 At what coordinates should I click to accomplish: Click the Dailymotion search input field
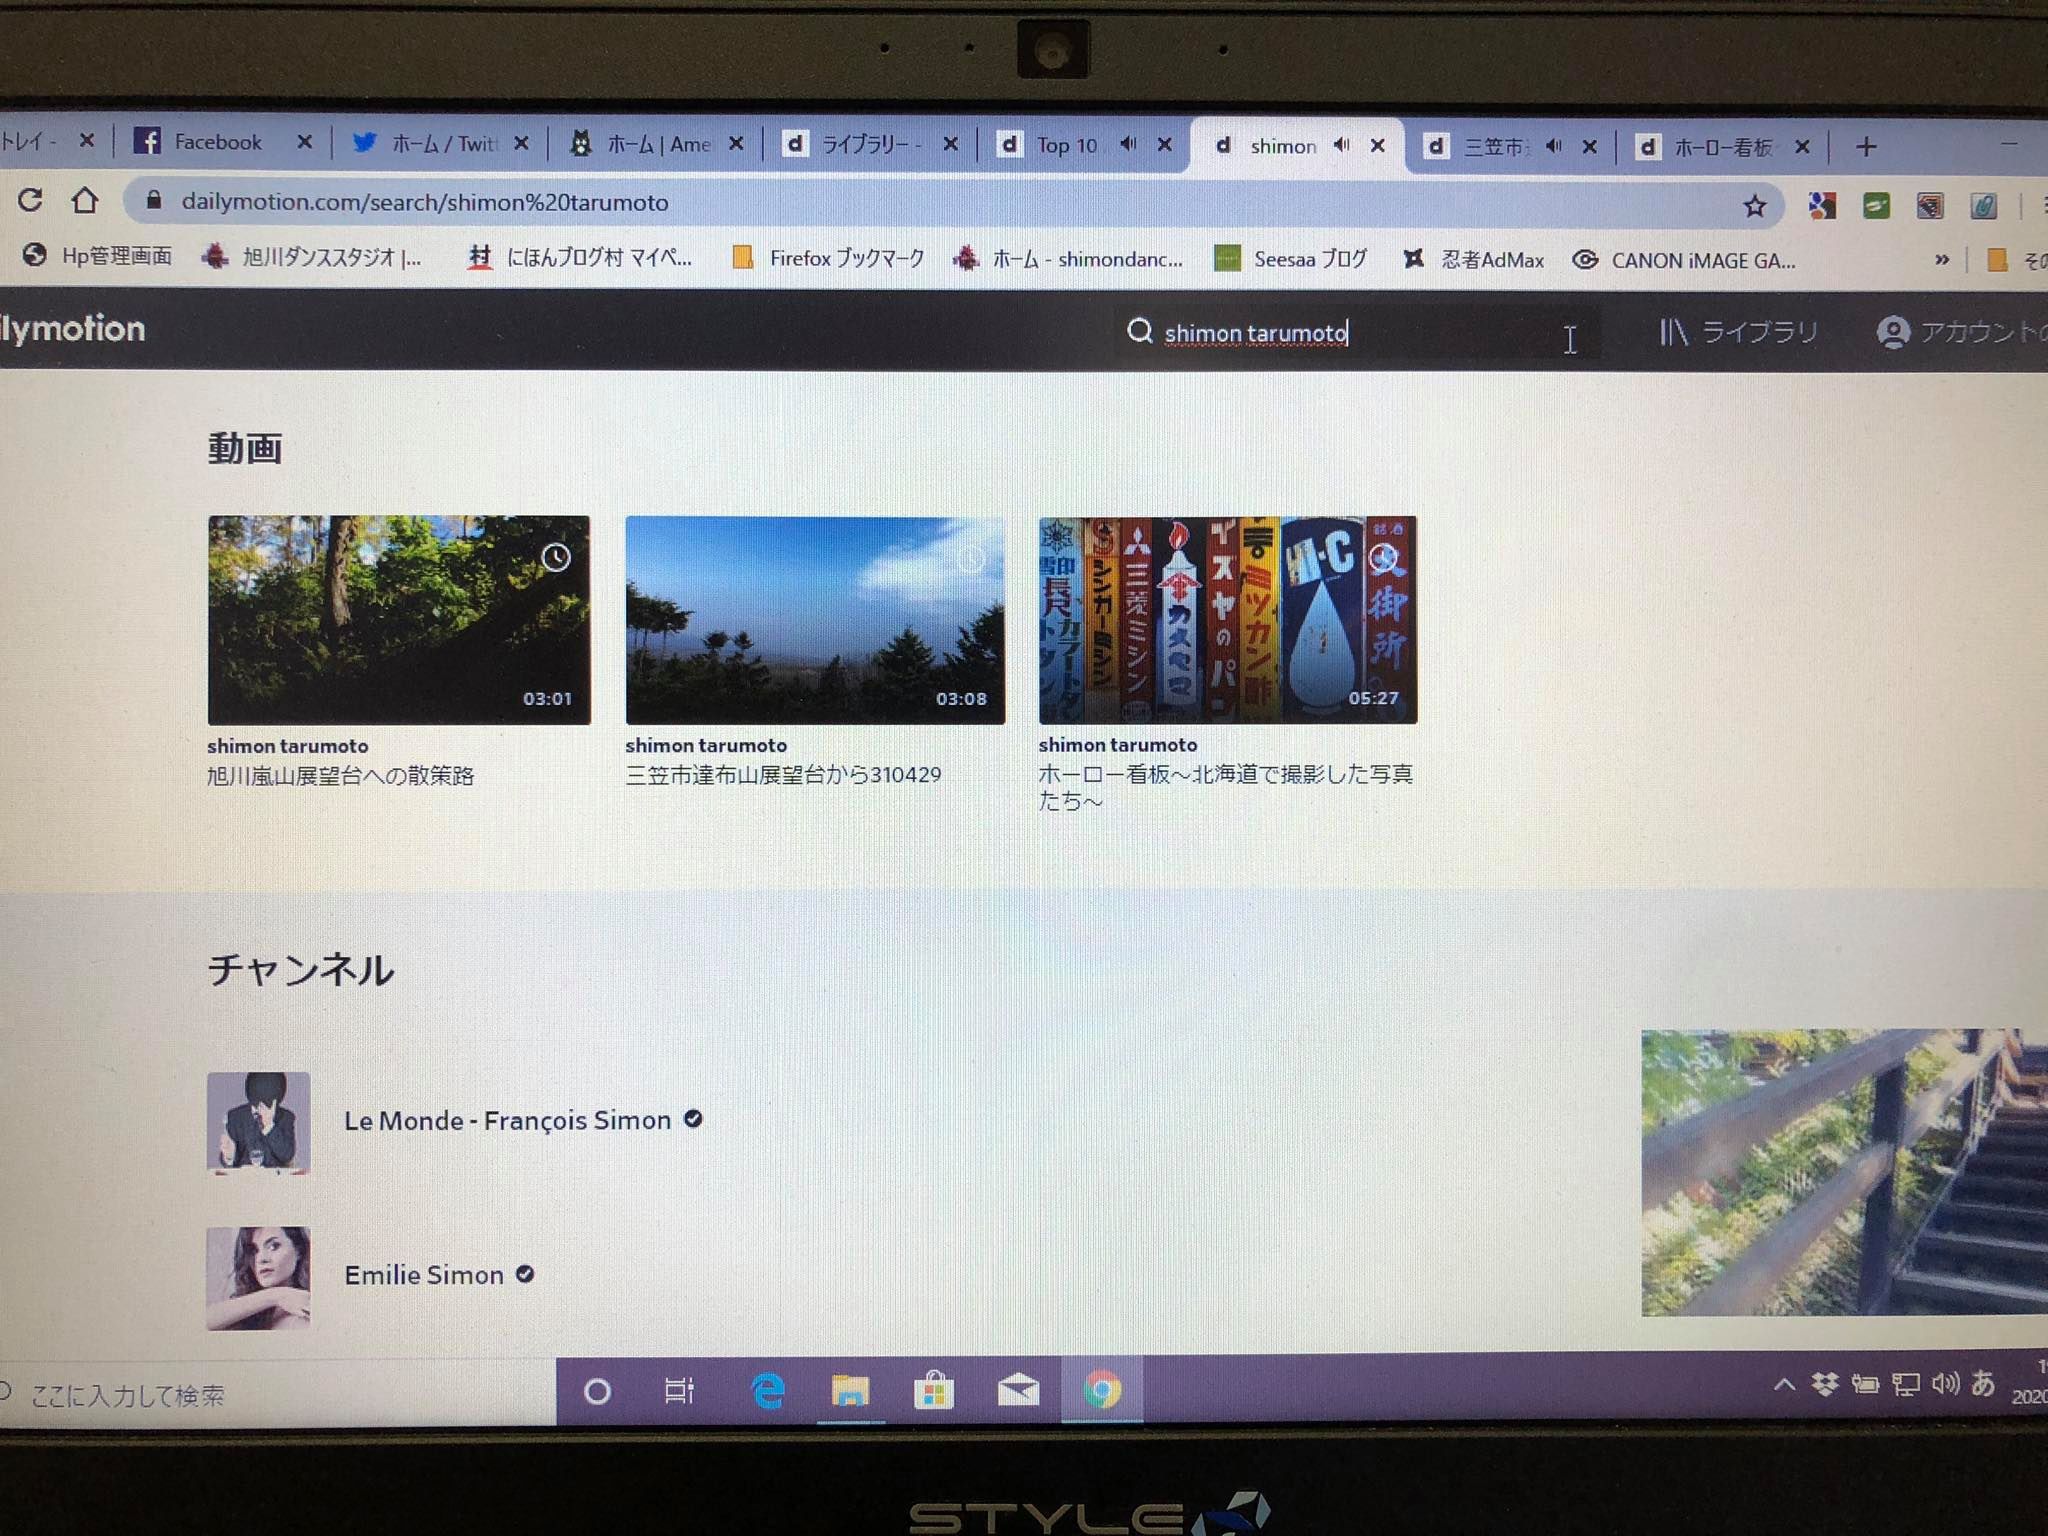point(1356,332)
